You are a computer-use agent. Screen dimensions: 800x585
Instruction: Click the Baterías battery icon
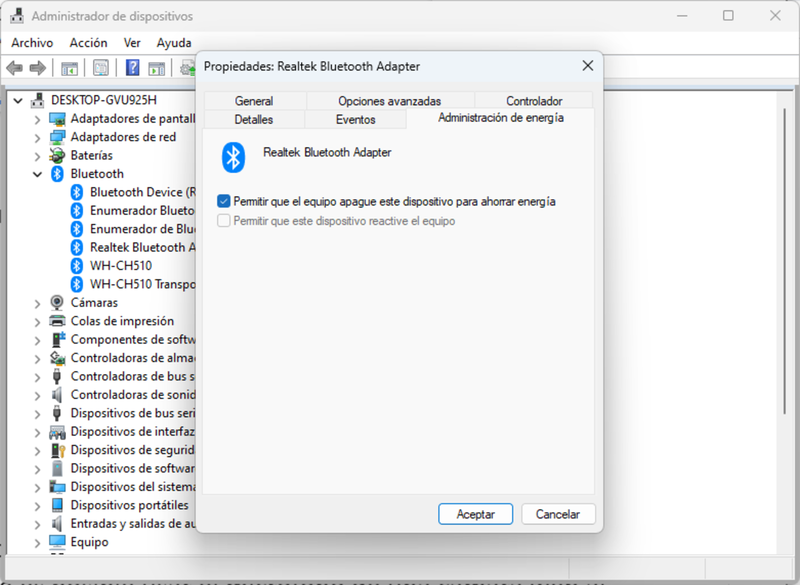[x=58, y=155]
